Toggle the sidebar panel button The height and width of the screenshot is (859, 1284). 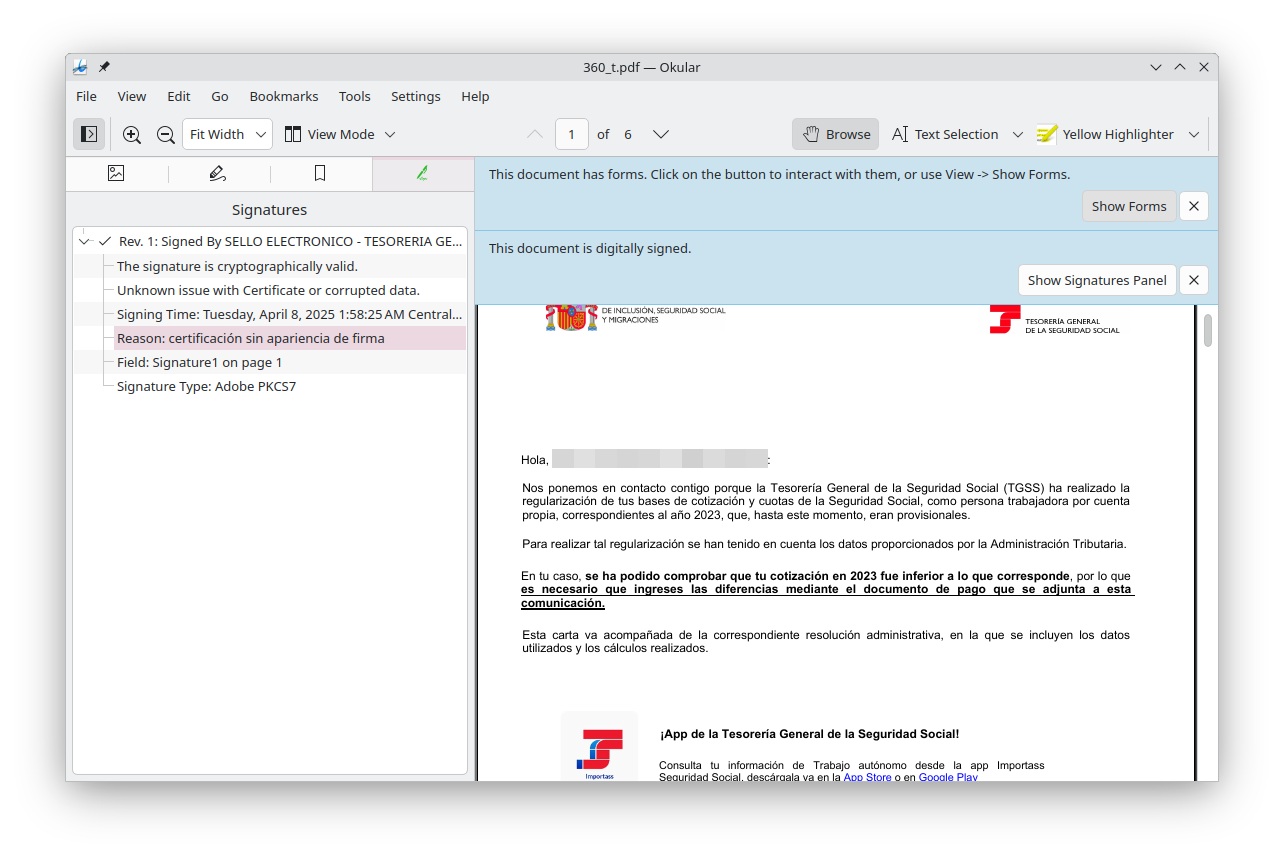[x=88, y=134]
